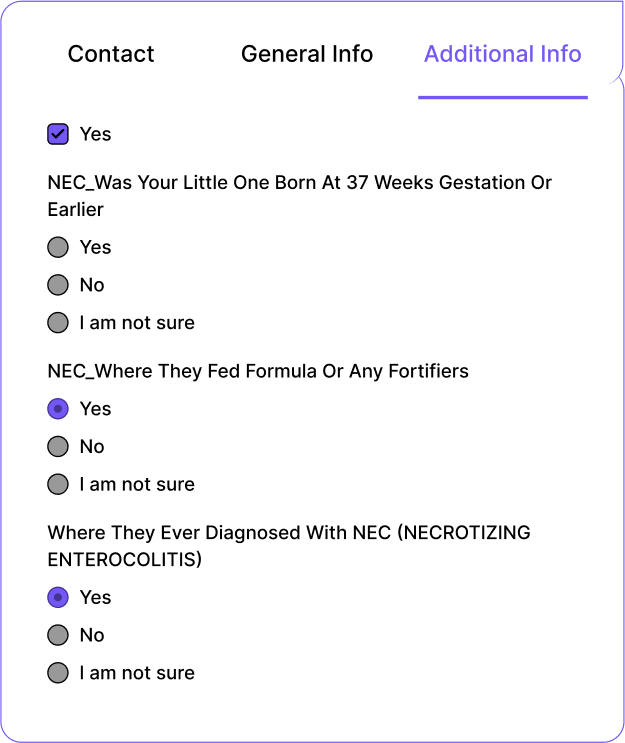Image resolution: width=625 pixels, height=743 pixels.
Task: Click the Fed Formula Or Fortifiers heading
Action: click(258, 371)
